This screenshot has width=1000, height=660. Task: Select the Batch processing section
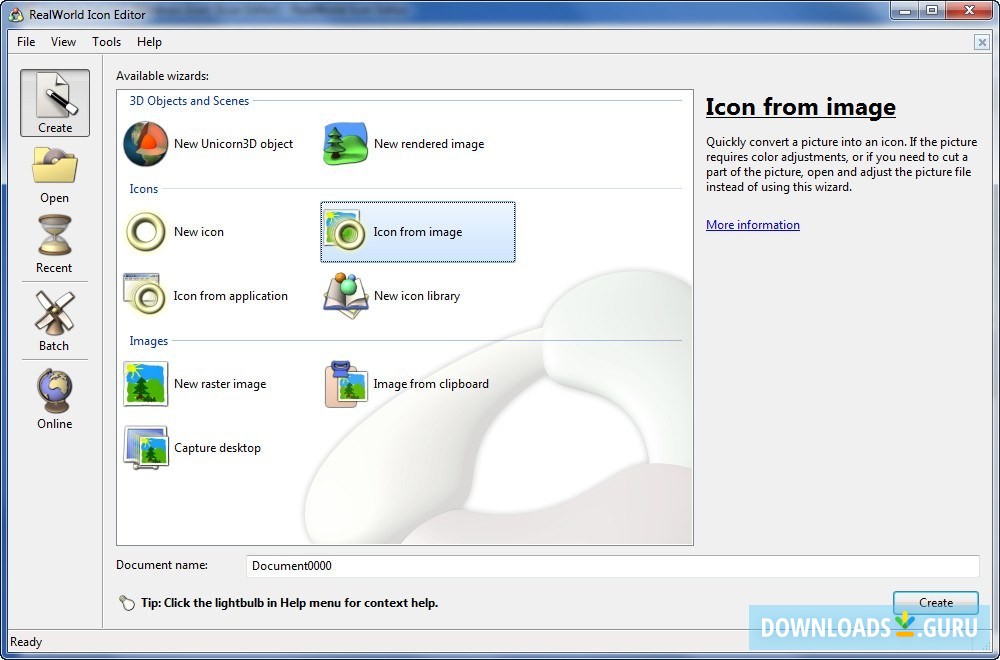[54, 320]
